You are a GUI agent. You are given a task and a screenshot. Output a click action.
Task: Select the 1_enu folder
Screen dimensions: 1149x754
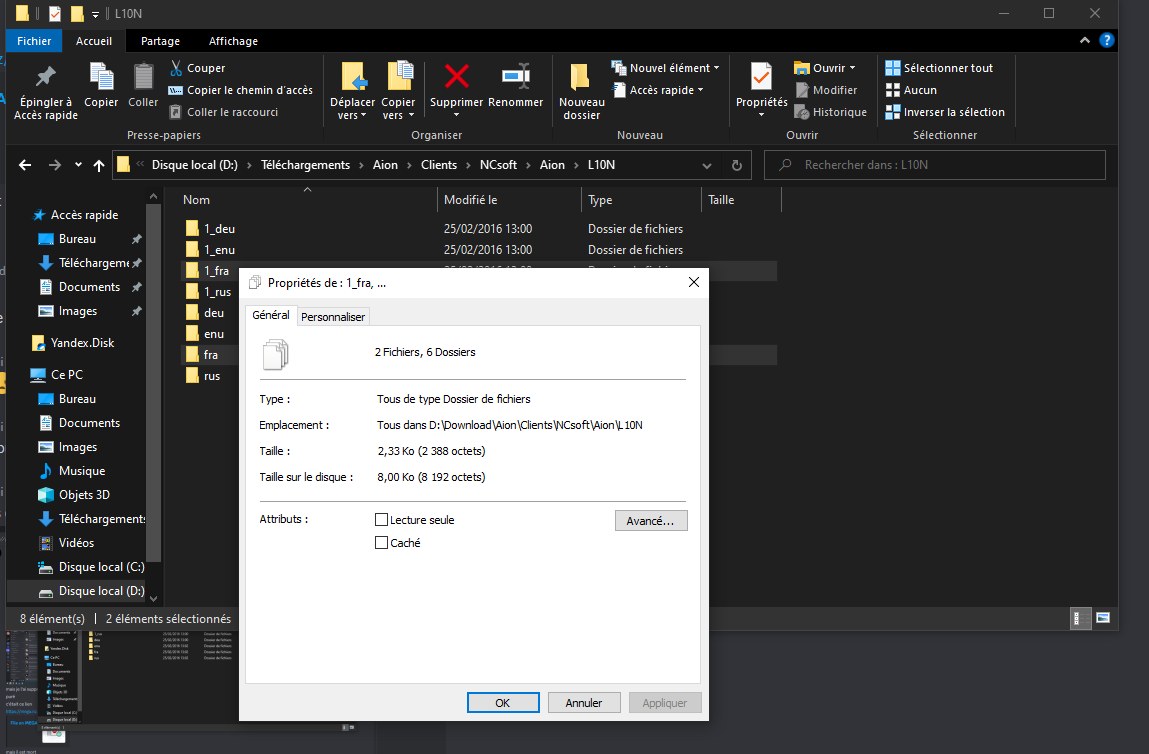click(x=479, y=250)
